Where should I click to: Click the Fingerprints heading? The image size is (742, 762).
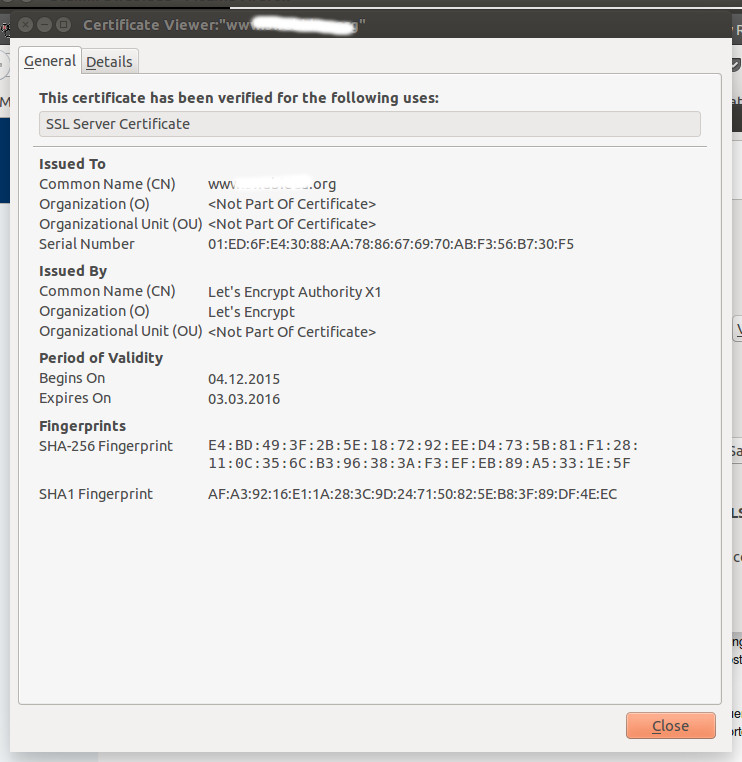point(82,426)
